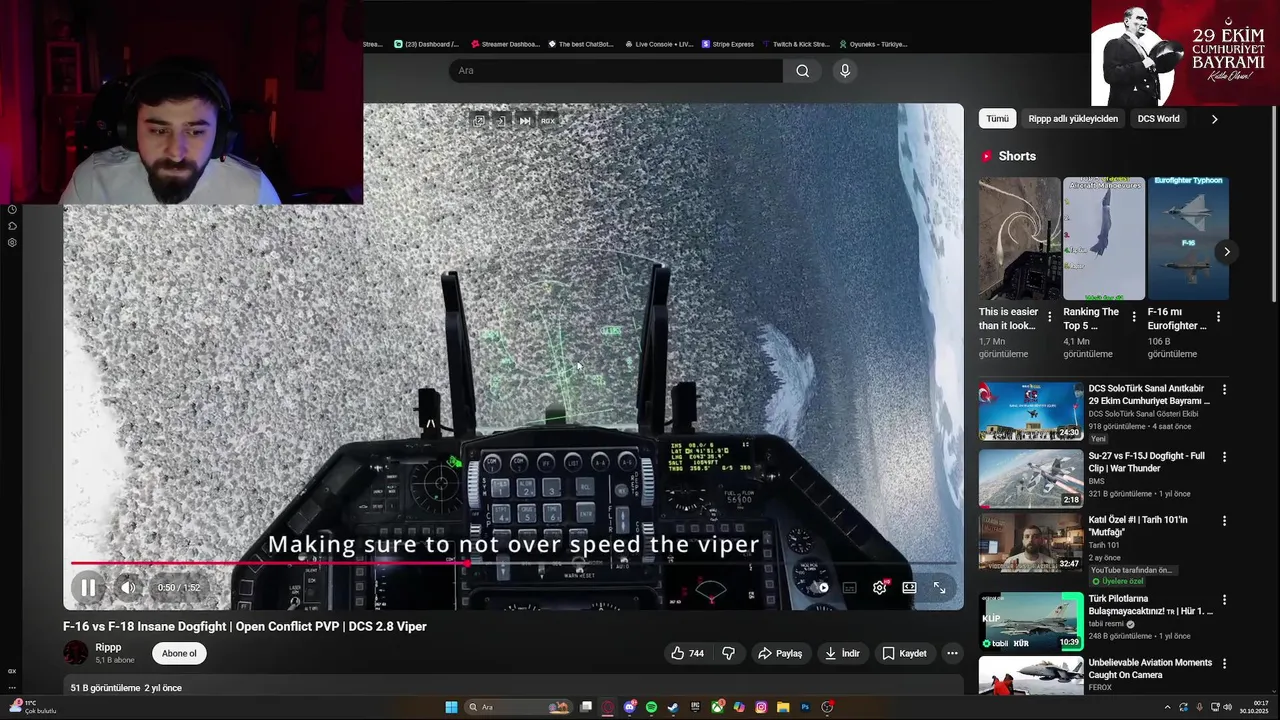The image size is (1280, 720).
Task: Show hidden system tray icons
Action: pos(1167,707)
